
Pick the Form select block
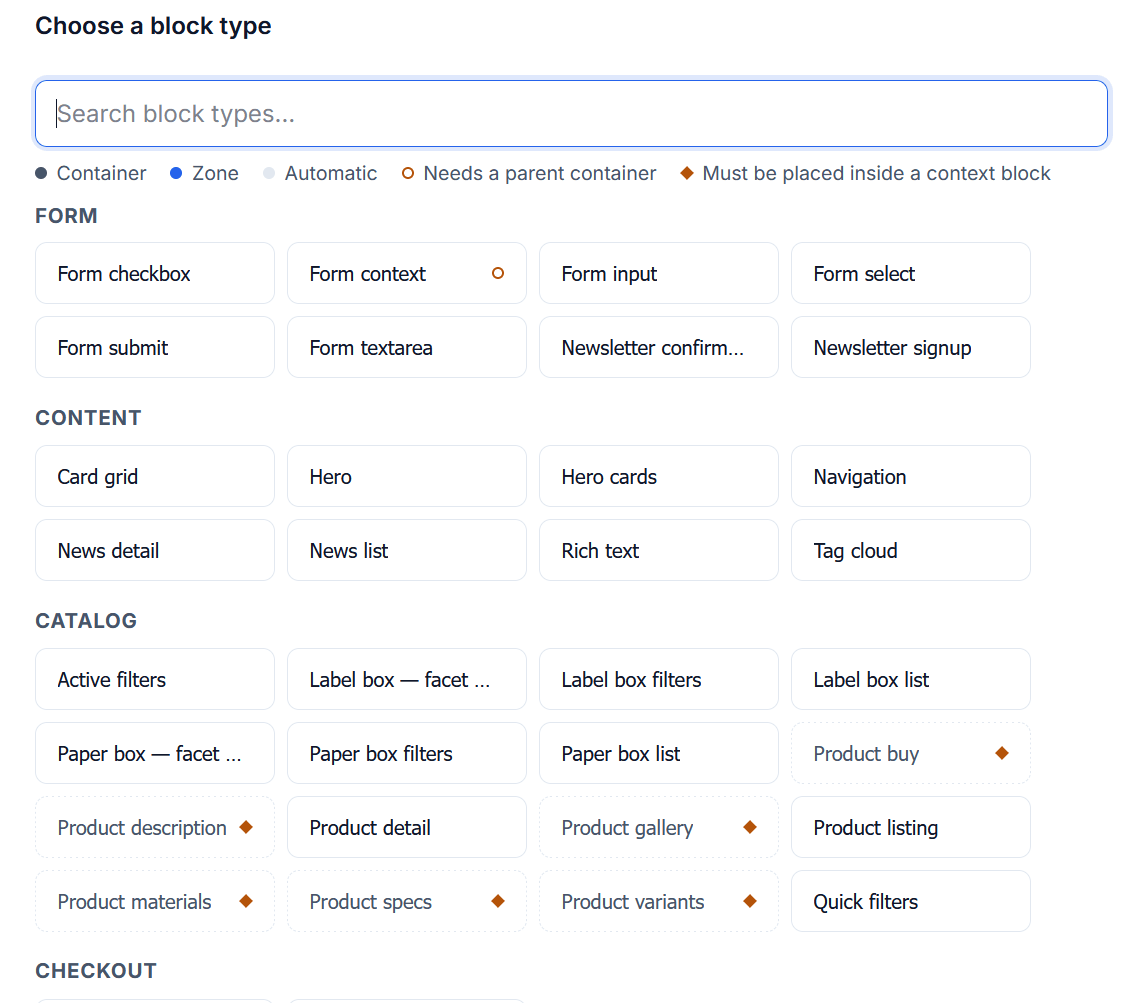[x=911, y=274]
